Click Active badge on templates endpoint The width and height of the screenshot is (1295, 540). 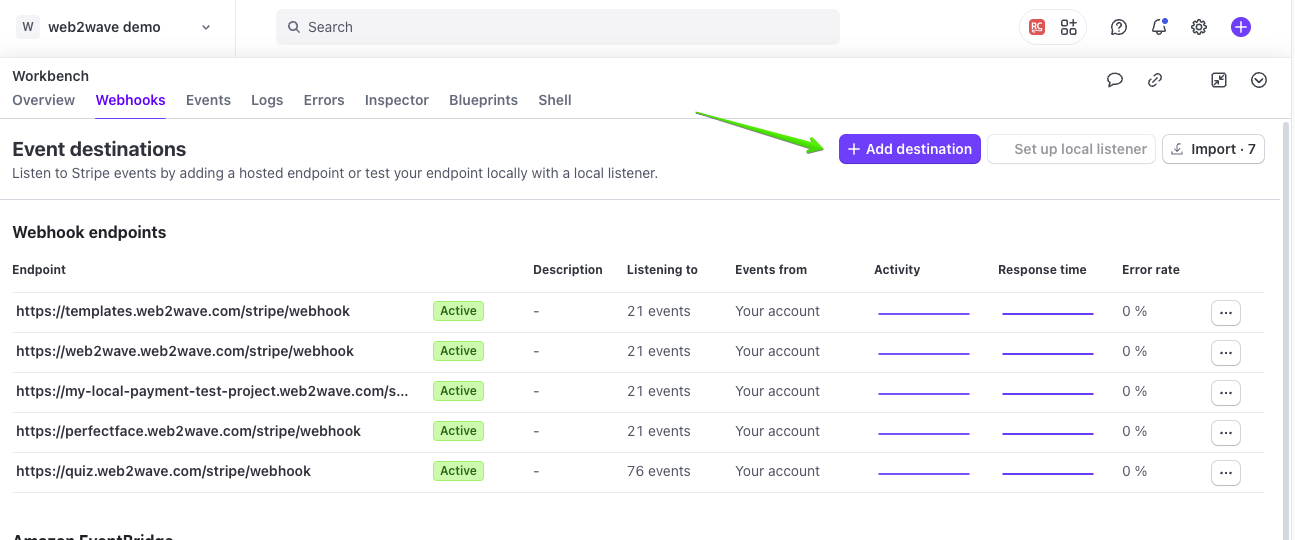click(458, 311)
